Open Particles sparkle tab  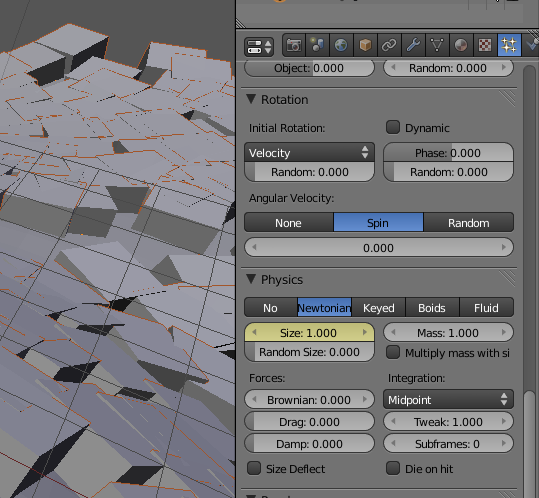click(509, 45)
